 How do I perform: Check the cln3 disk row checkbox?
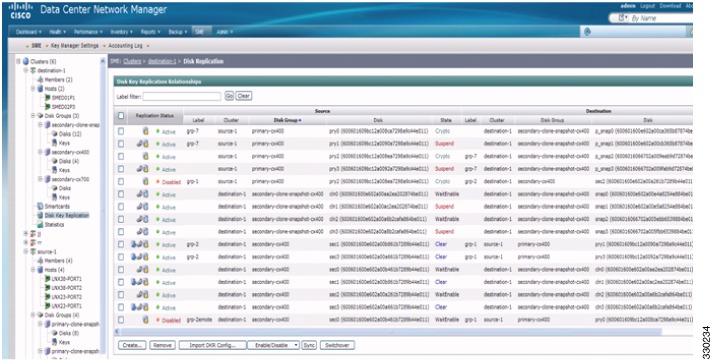coord(121,232)
